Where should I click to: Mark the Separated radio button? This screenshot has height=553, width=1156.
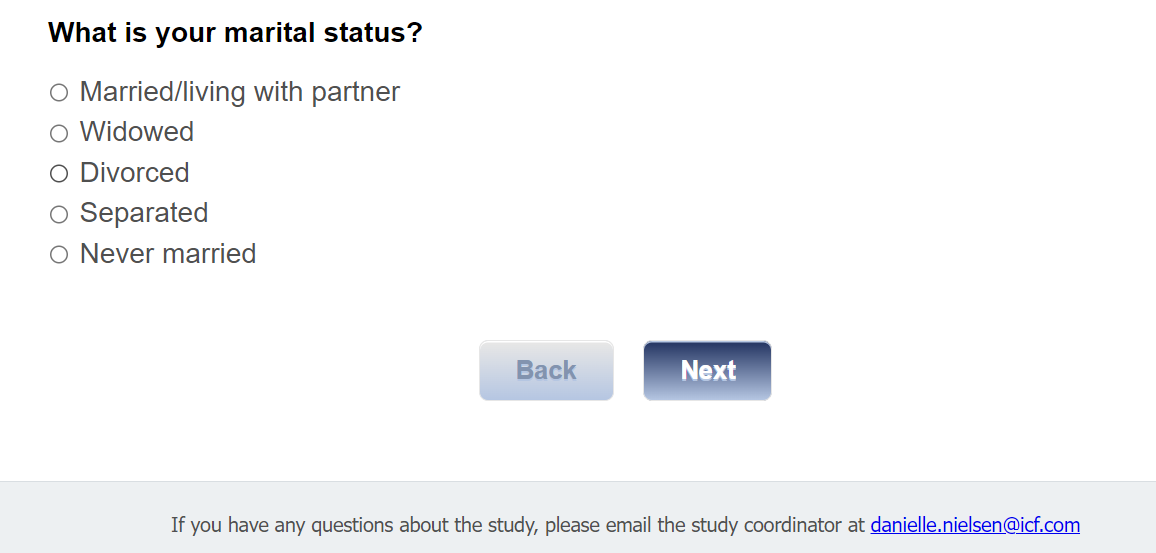(59, 214)
